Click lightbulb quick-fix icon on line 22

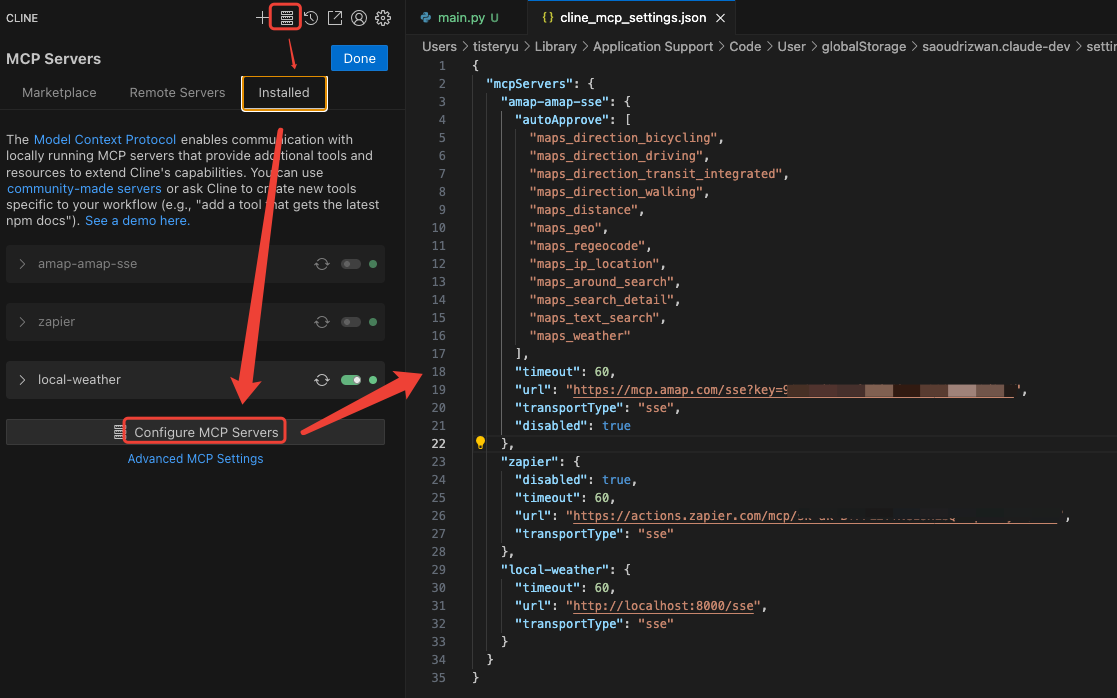point(480,443)
